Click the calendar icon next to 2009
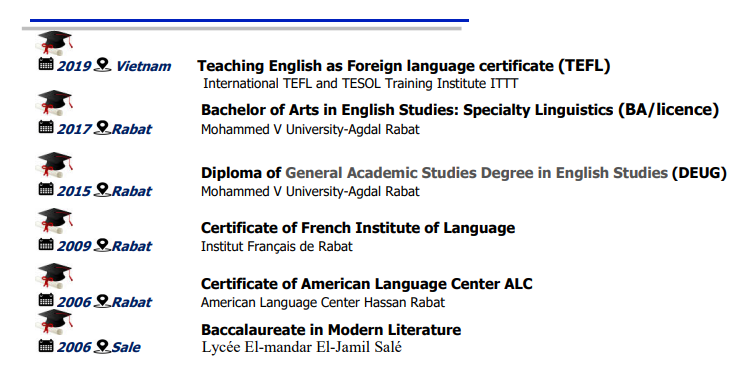This screenshot has height=369, width=736. point(46,244)
